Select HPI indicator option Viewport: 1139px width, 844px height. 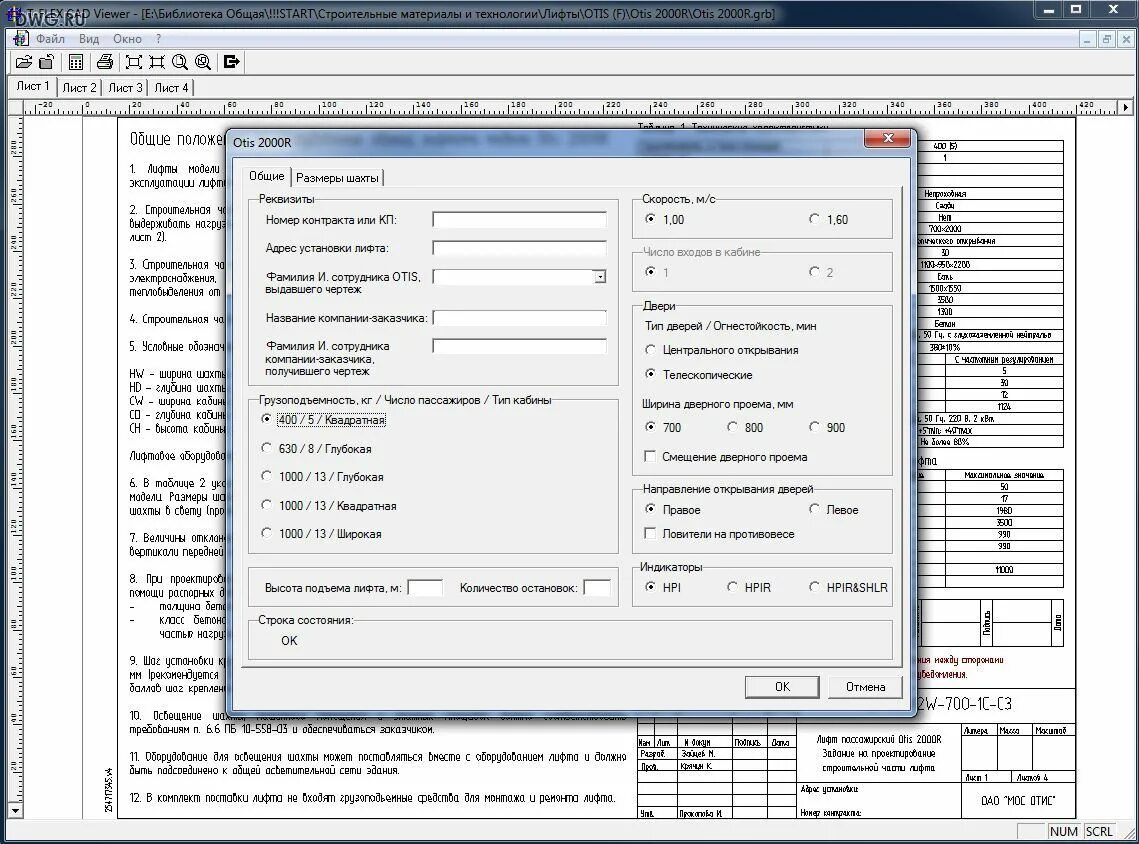[663, 588]
